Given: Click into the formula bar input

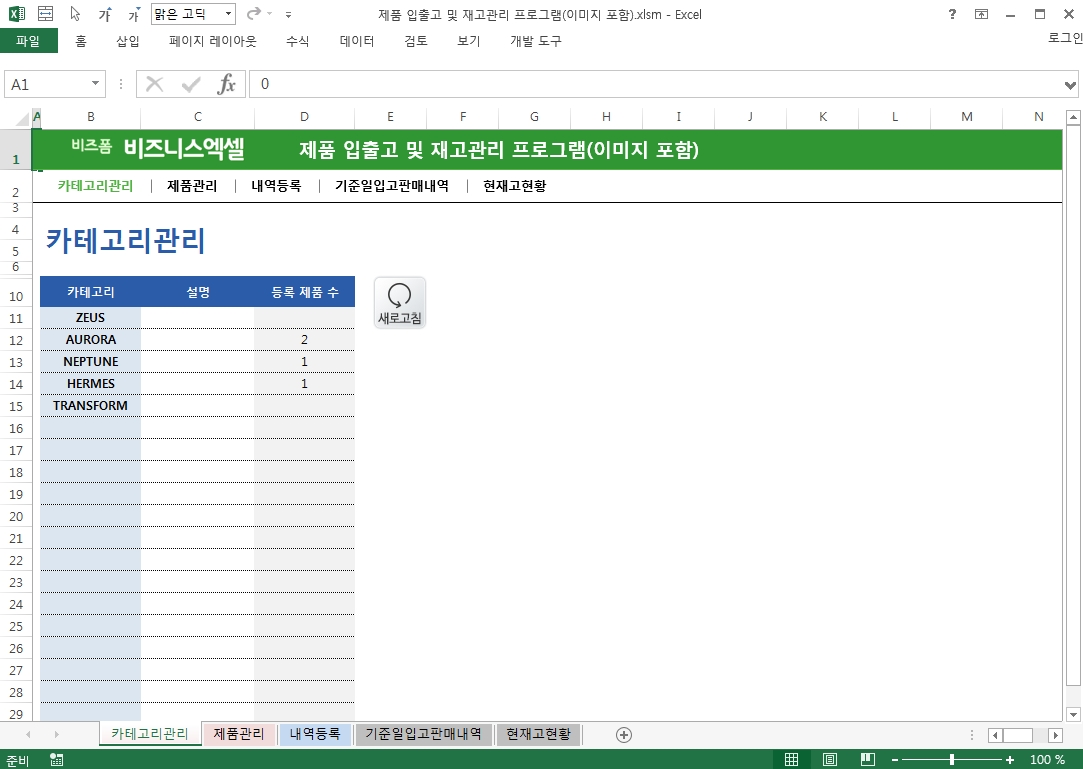Looking at the screenshot, I should click(655, 84).
